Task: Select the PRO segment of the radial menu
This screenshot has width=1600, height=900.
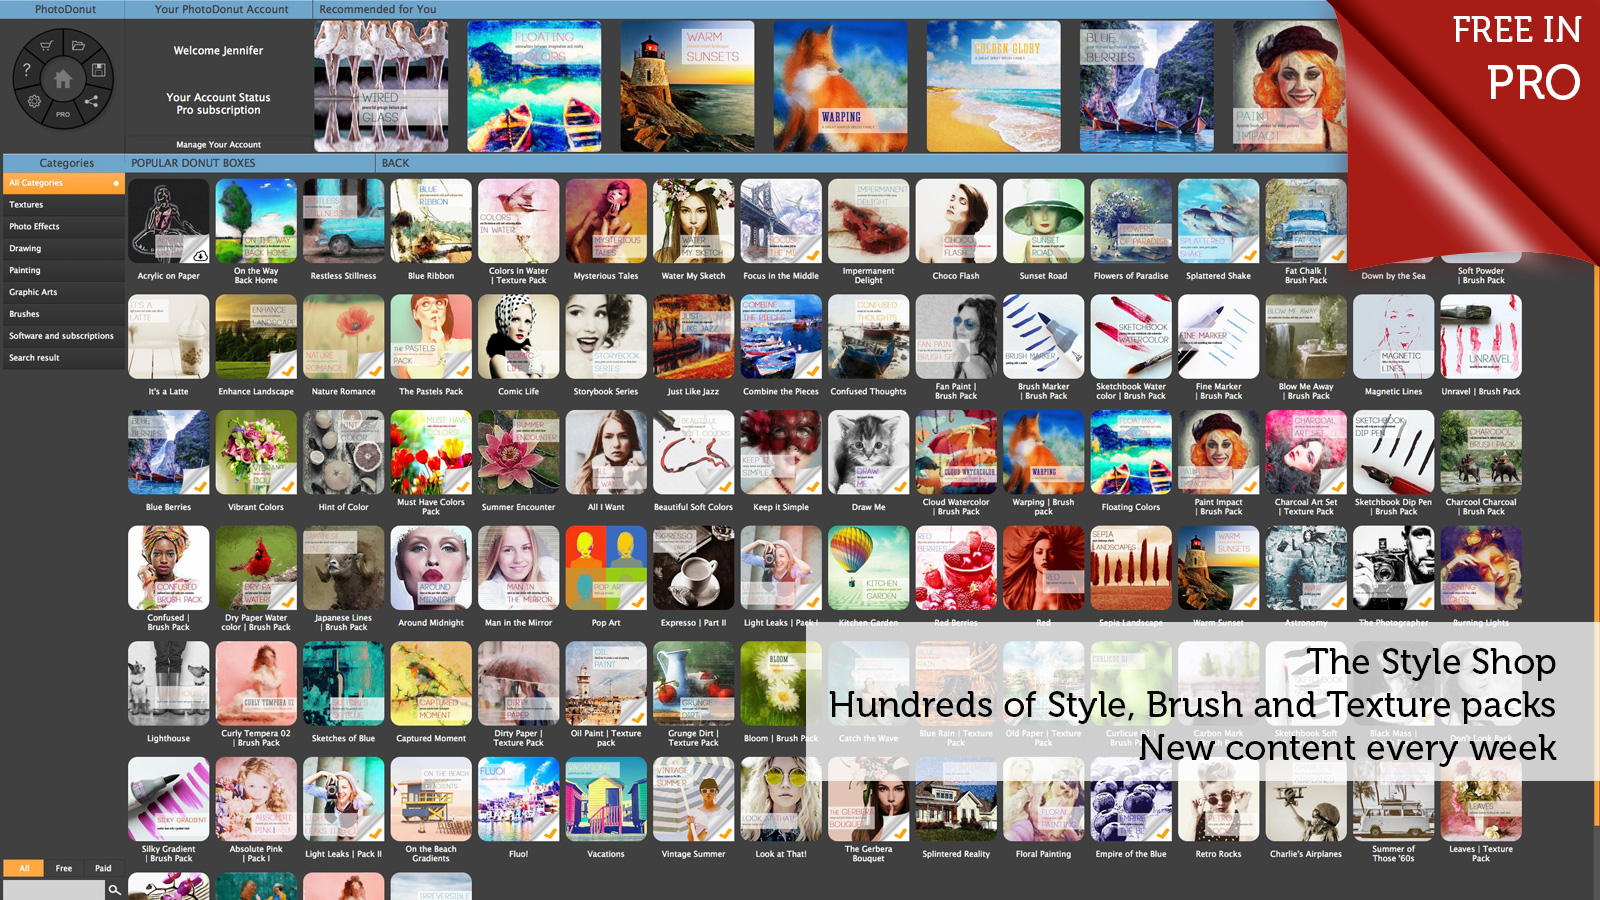Action: click(x=62, y=115)
